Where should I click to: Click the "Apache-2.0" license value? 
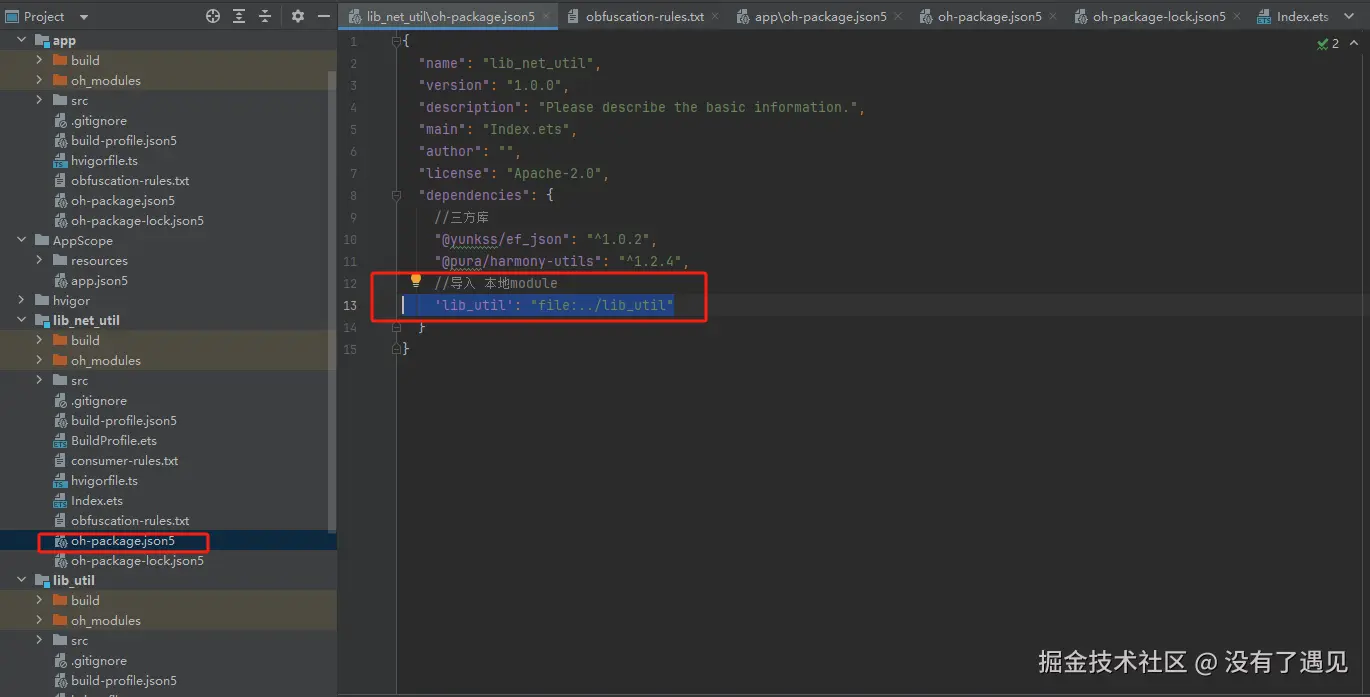click(555, 173)
